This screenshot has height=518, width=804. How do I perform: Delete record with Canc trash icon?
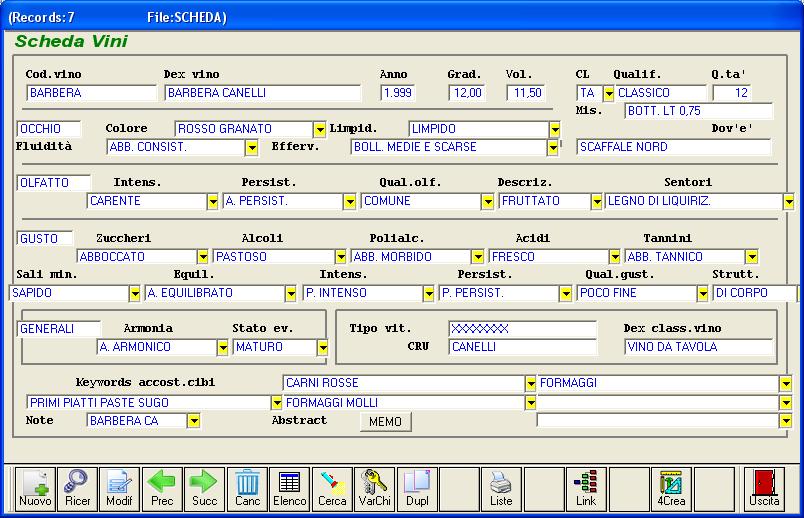[x=247, y=489]
